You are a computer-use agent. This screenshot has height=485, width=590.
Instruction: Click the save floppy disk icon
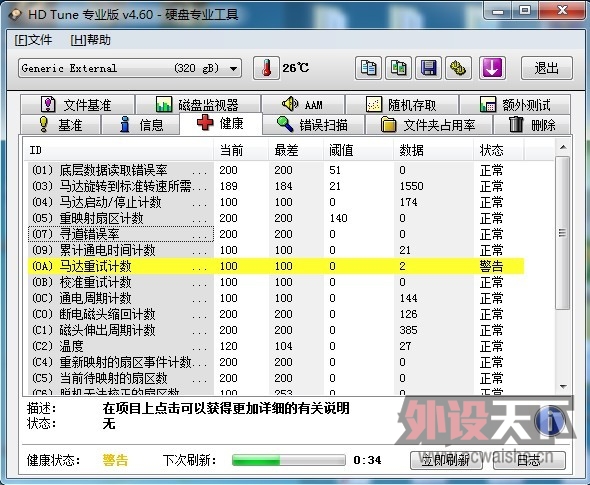pos(429,68)
